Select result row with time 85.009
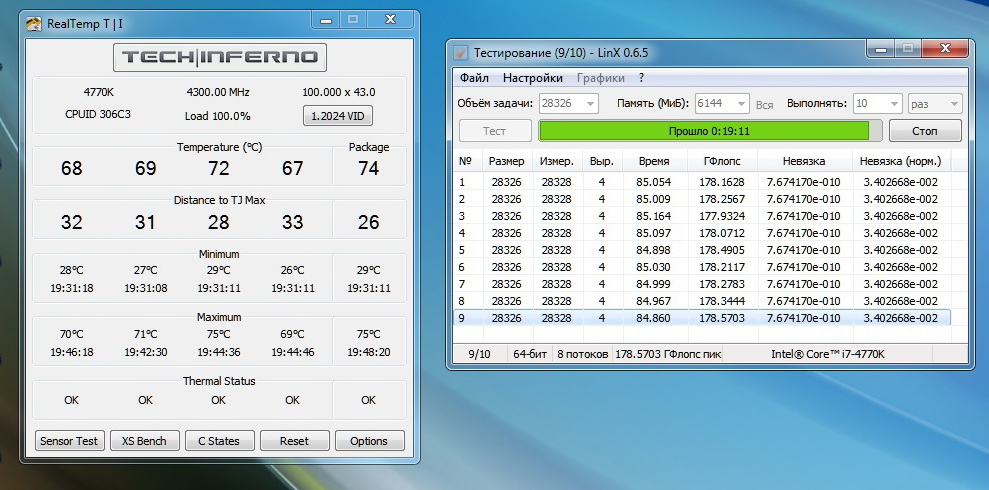 [x=701, y=199]
